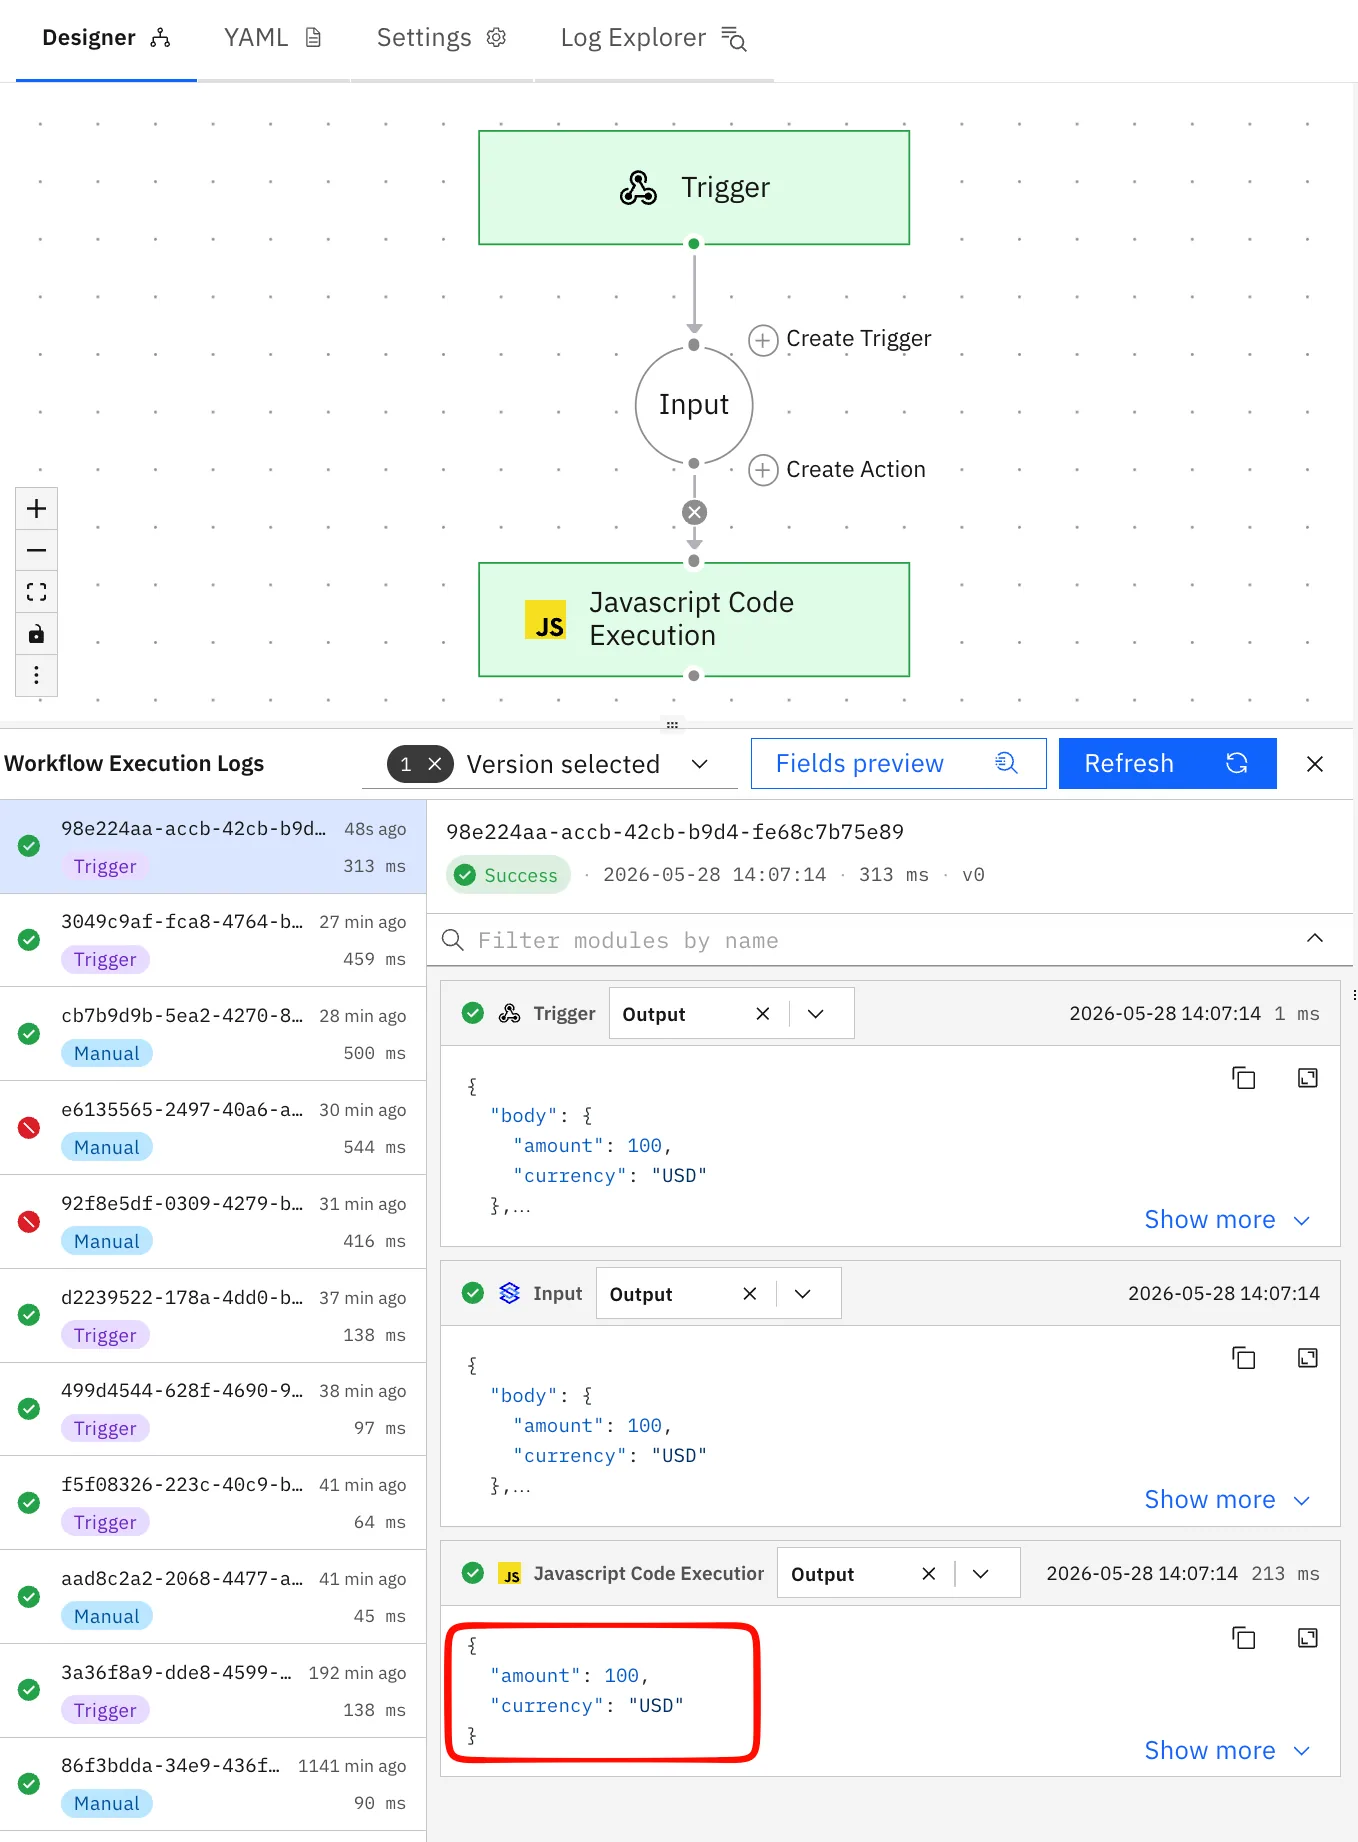1358x1842 pixels.
Task: Expand Javascript output to fullscreen
Action: coord(1308,1638)
